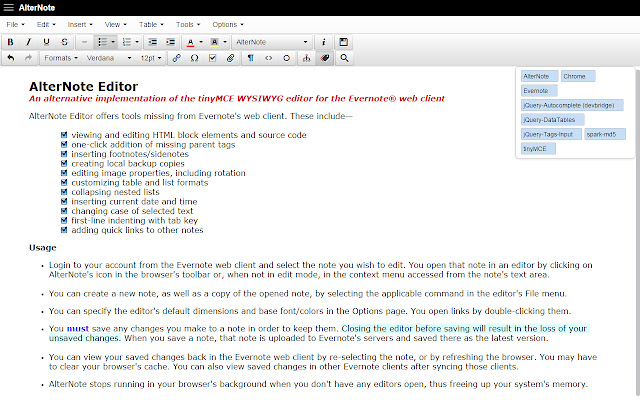Screen dimensions: 640x400
Task: Uncheck 'collapsing nested lists' checkbox
Action: [x=64, y=192]
